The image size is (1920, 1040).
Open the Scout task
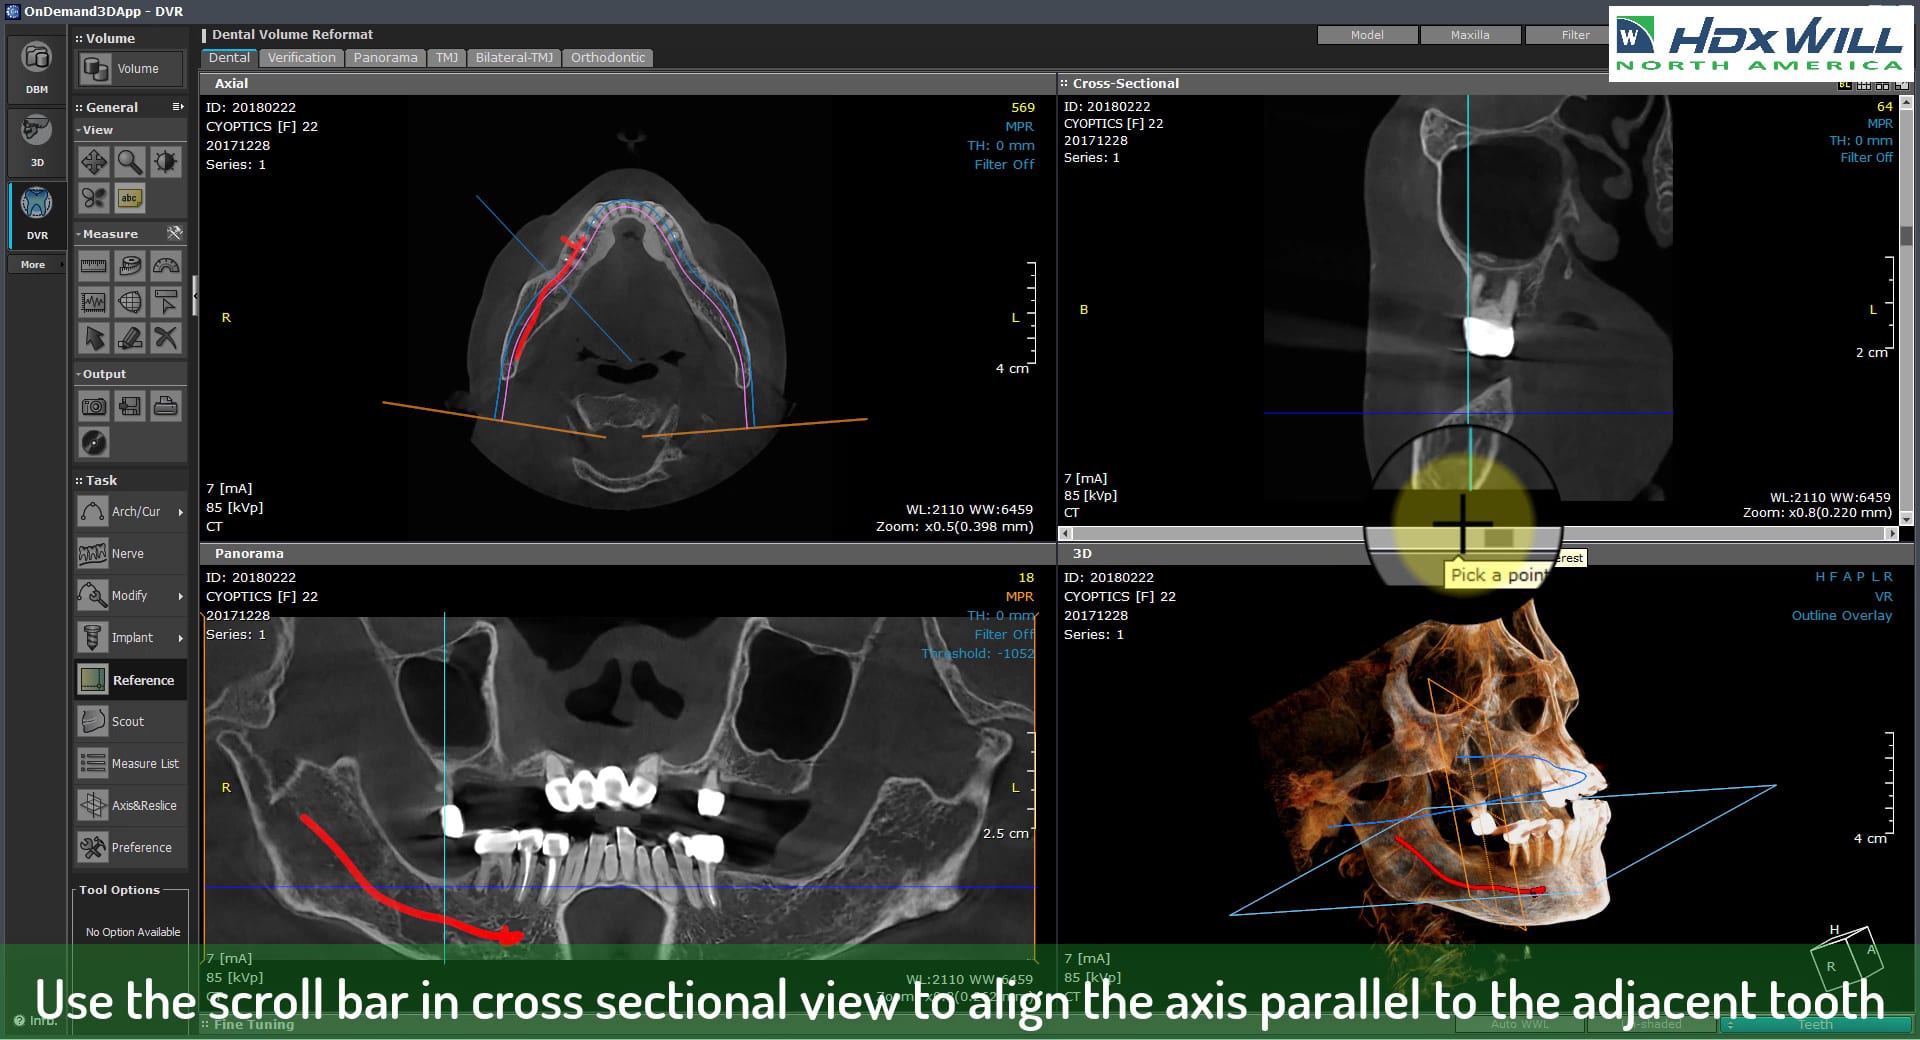(131, 721)
